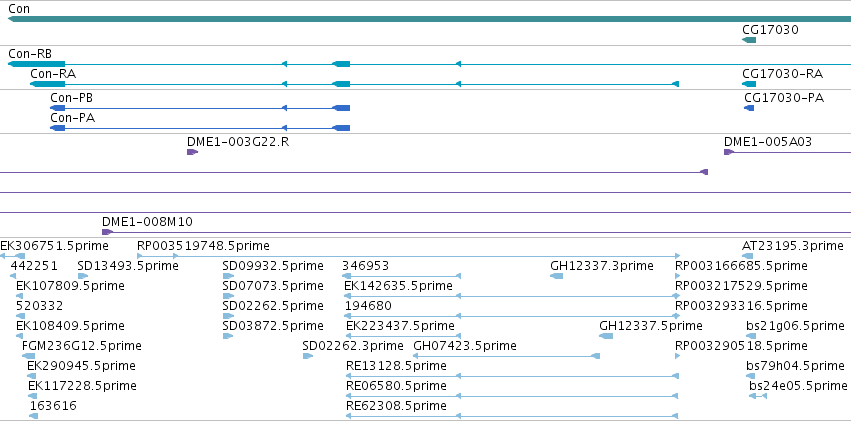
Task: Click the GH12337.3prime label
Action: click(x=602, y=266)
